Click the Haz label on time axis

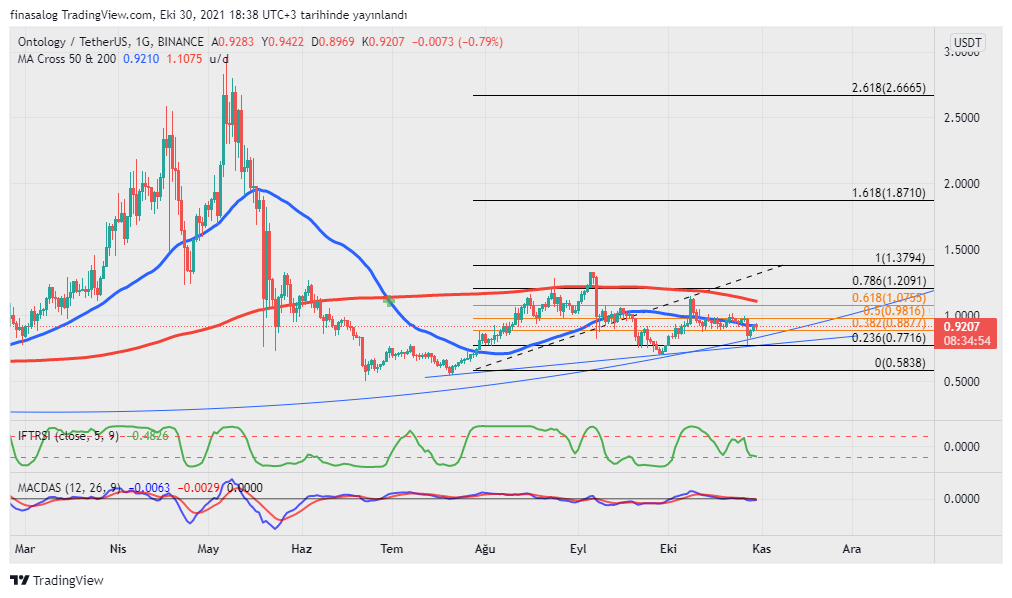301,549
